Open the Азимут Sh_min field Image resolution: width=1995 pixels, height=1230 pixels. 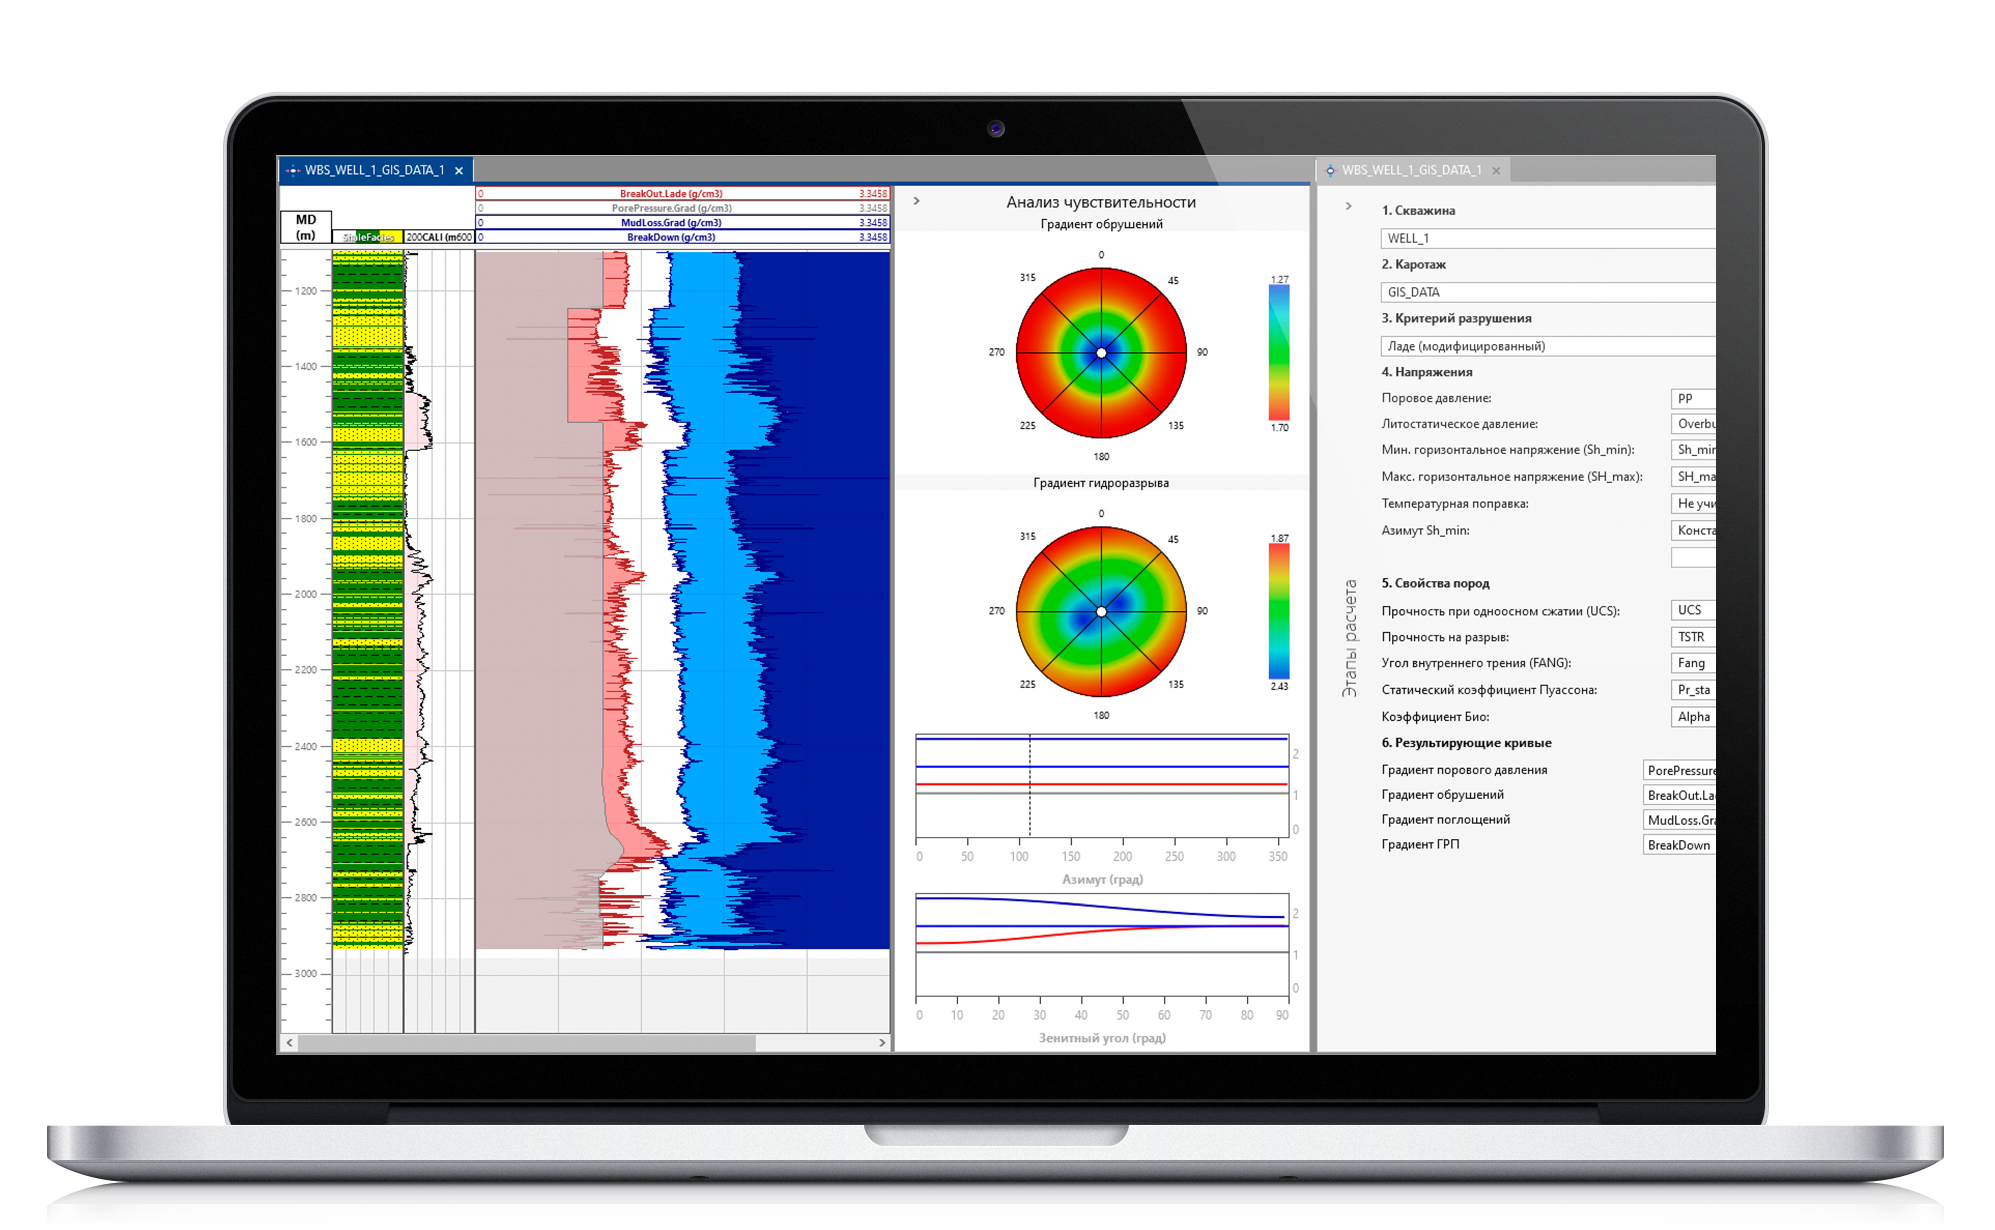(1693, 531)
